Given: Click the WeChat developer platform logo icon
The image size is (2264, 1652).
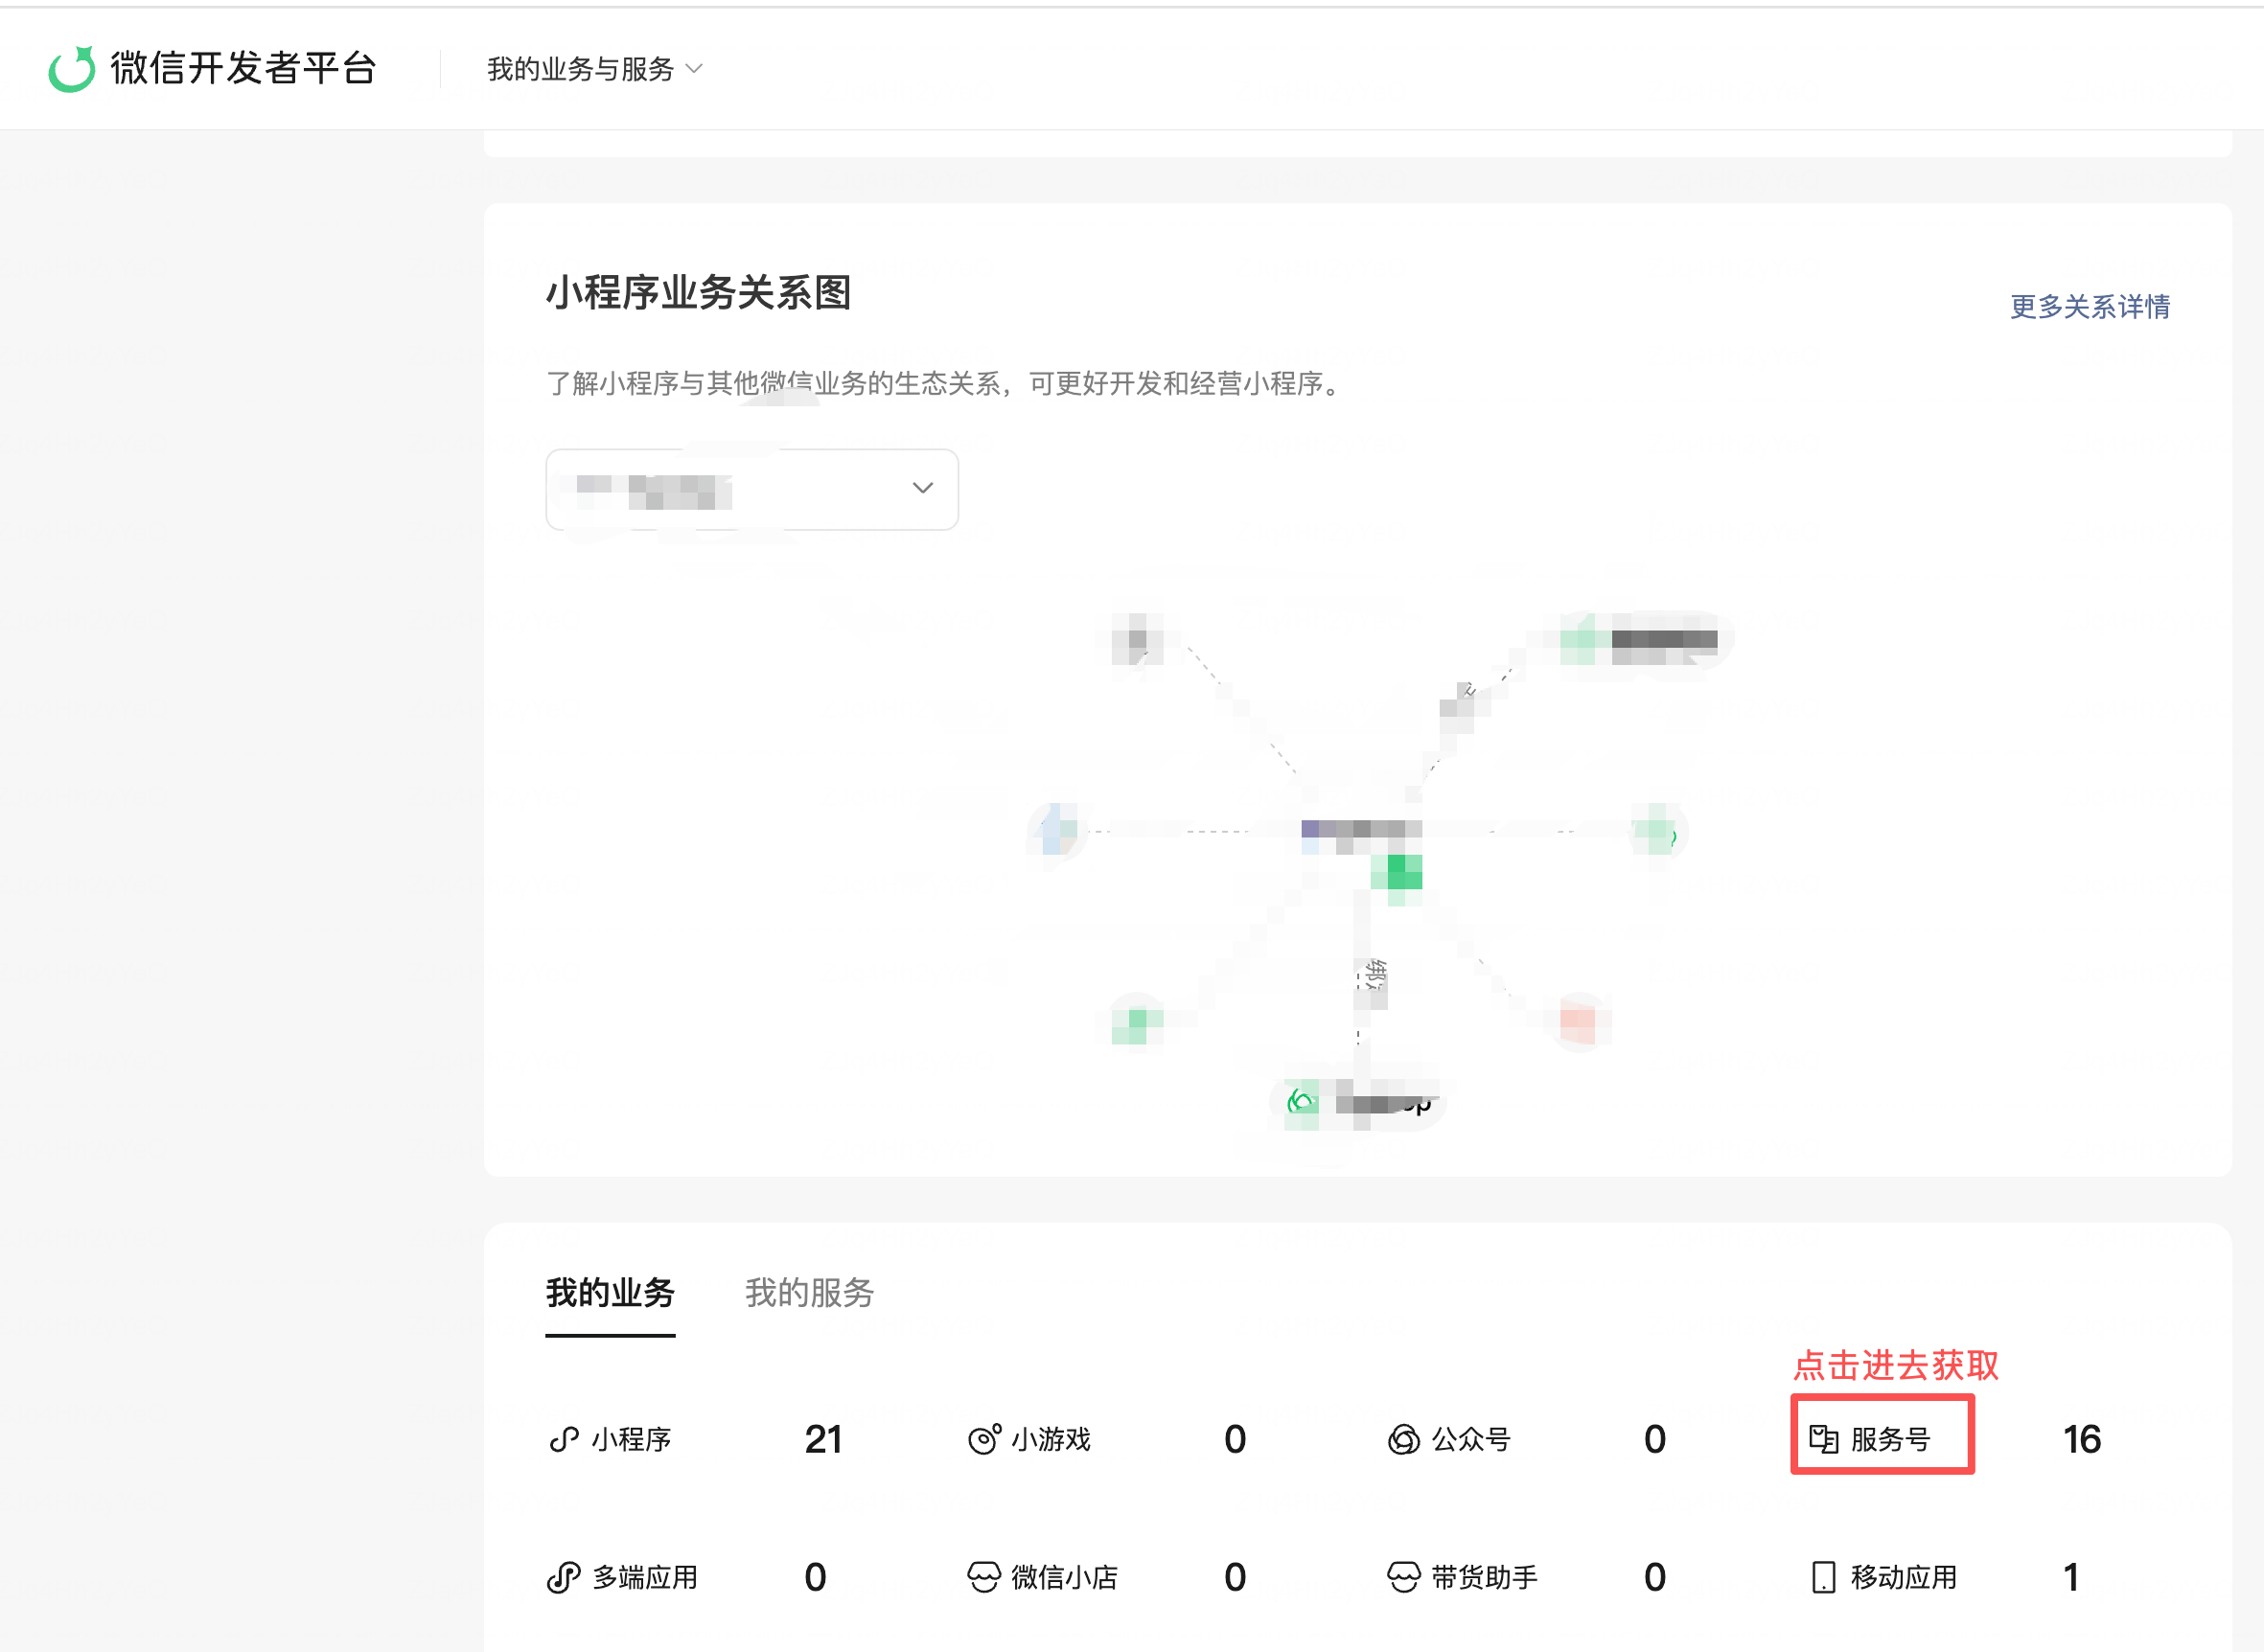Looking at the screenshot, I should coord(72,69).
